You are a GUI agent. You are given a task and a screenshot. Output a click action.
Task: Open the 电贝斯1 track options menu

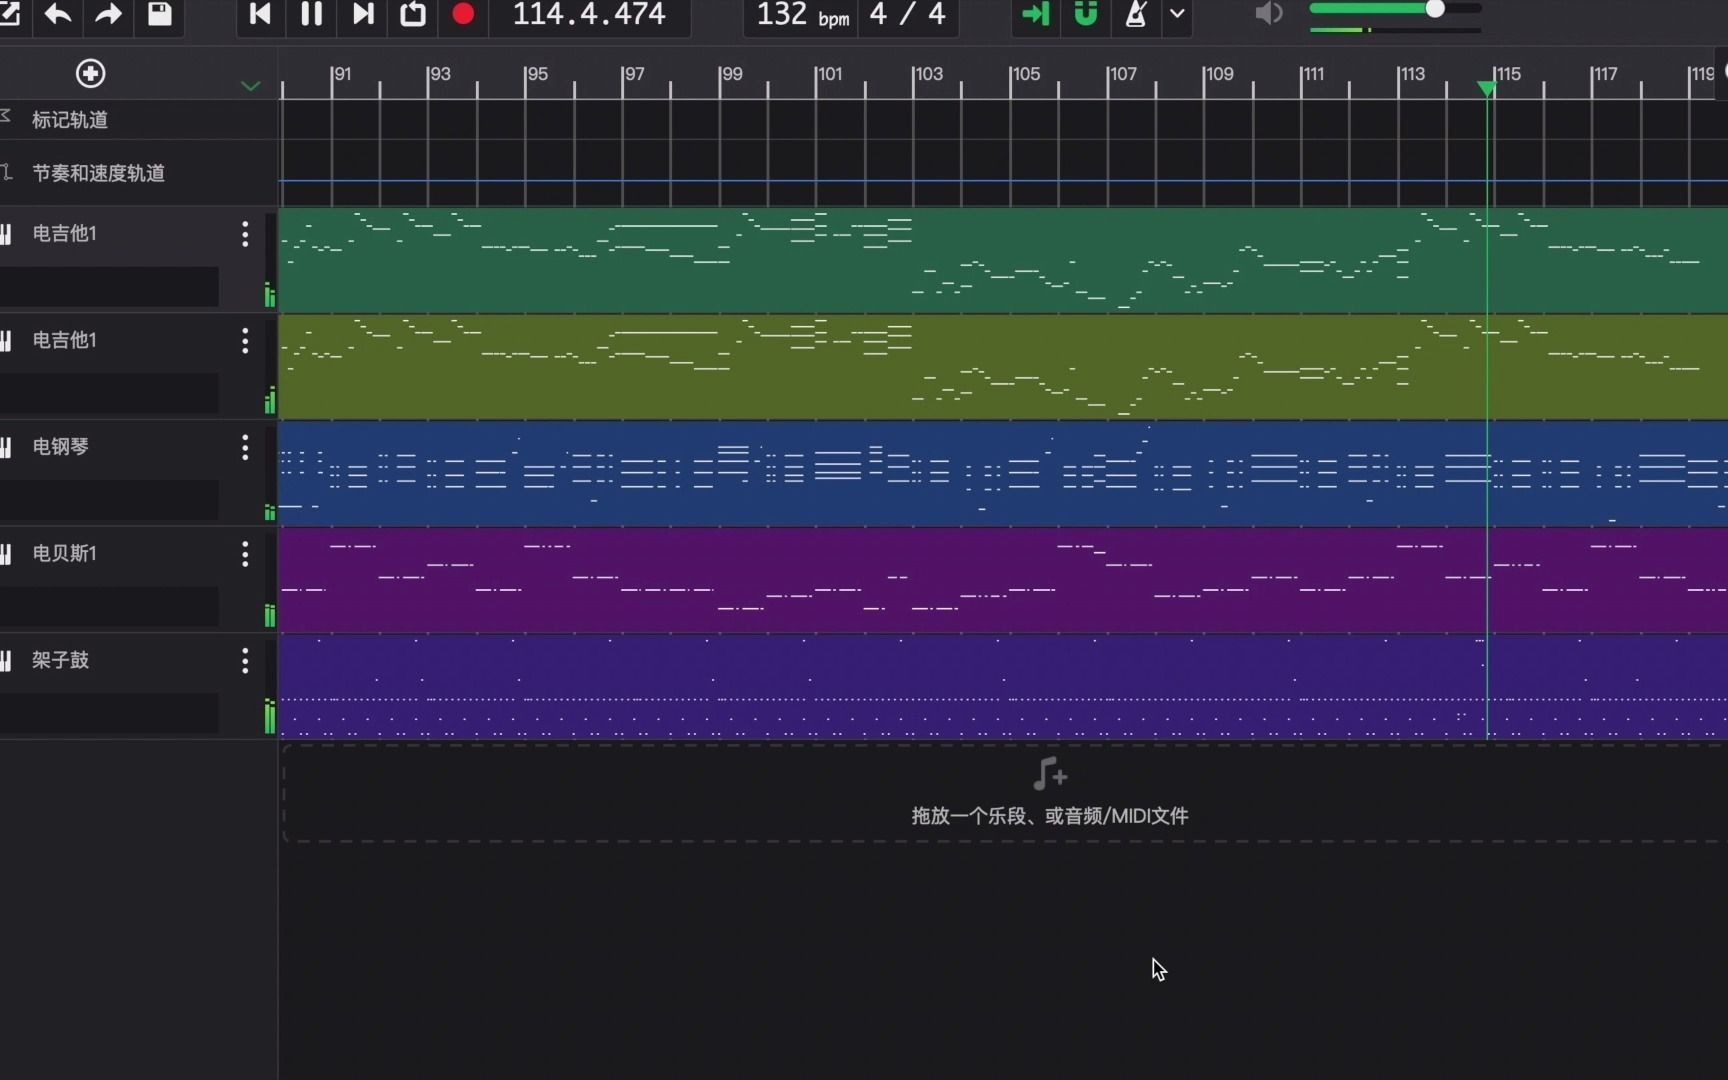tap(245, 554)
